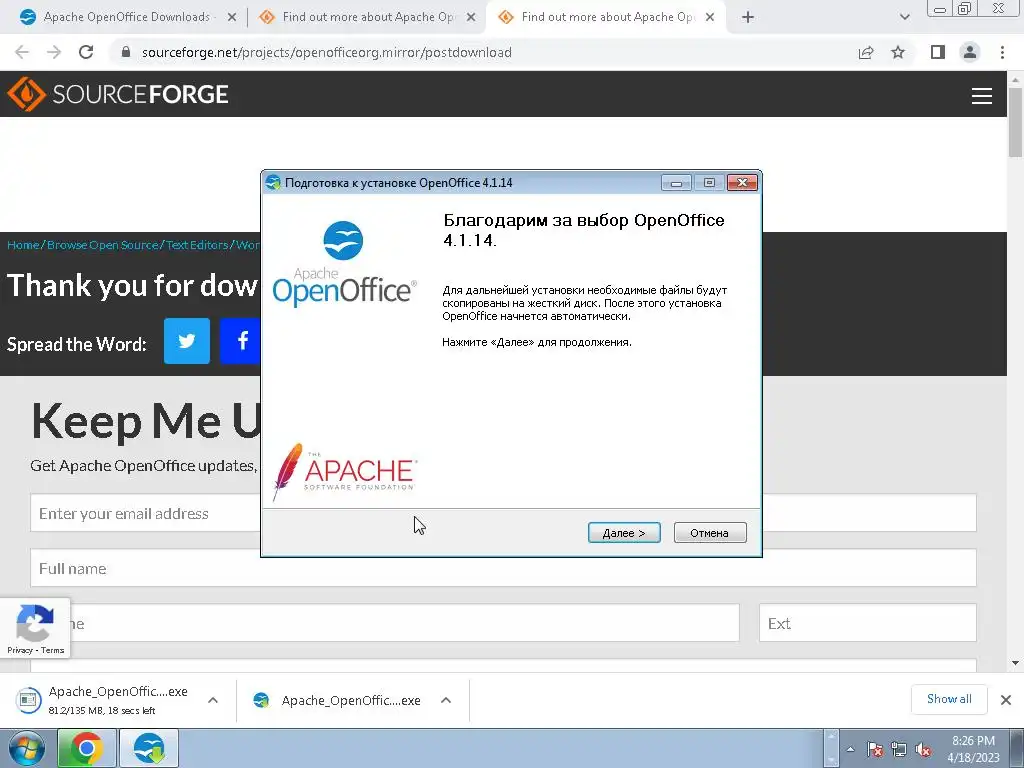The image size is (1024, 768).
Task: Open the SourceForge hamburger menu
Action: coord(982,95)
